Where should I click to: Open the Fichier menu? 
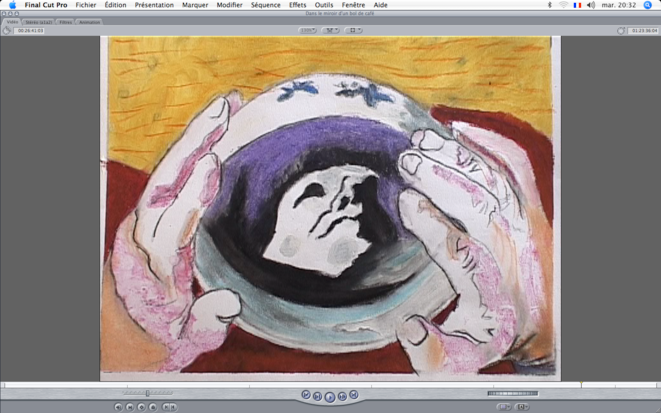point(86,5)
